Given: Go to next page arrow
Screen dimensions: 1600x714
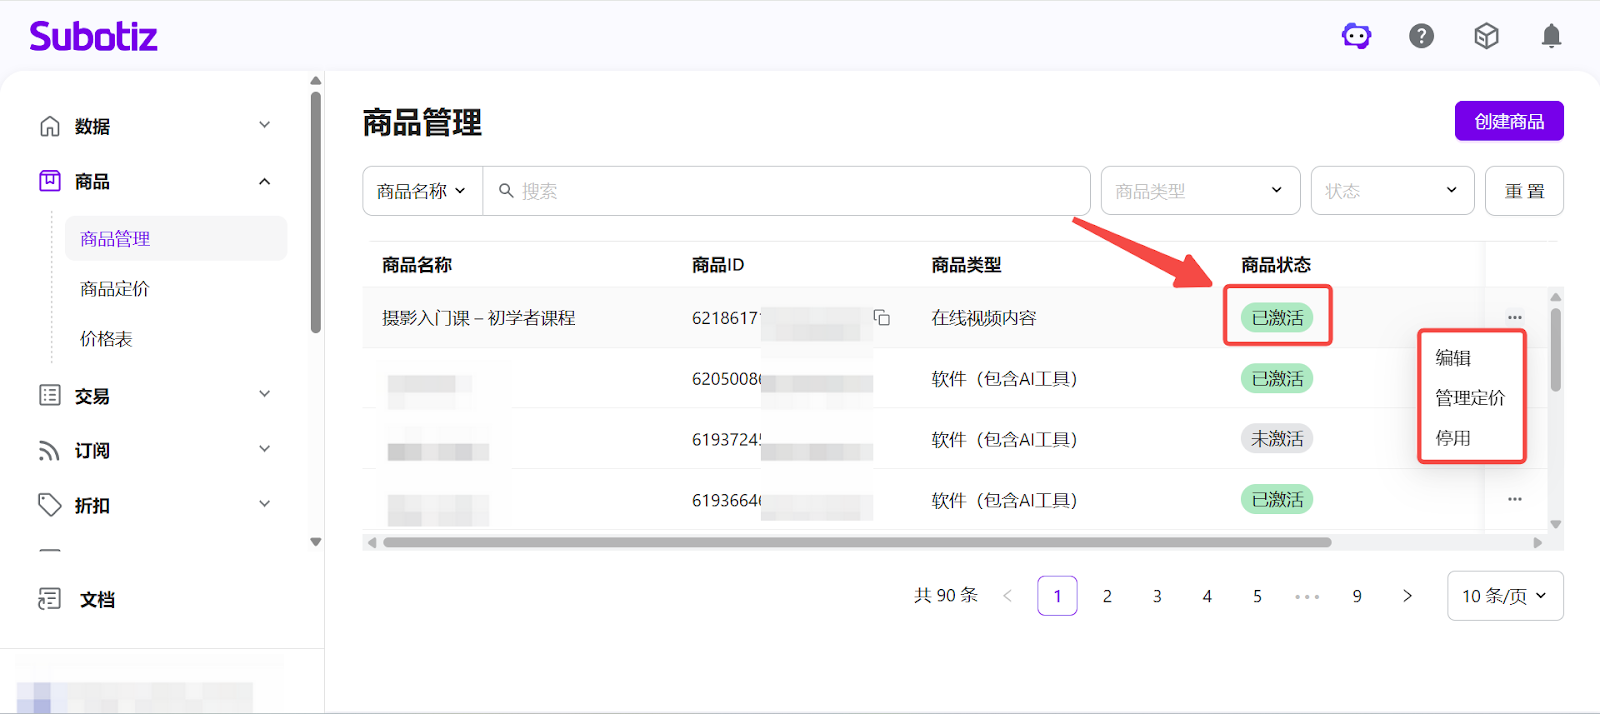Looking at the screenshot, I should coord(1407,596).
